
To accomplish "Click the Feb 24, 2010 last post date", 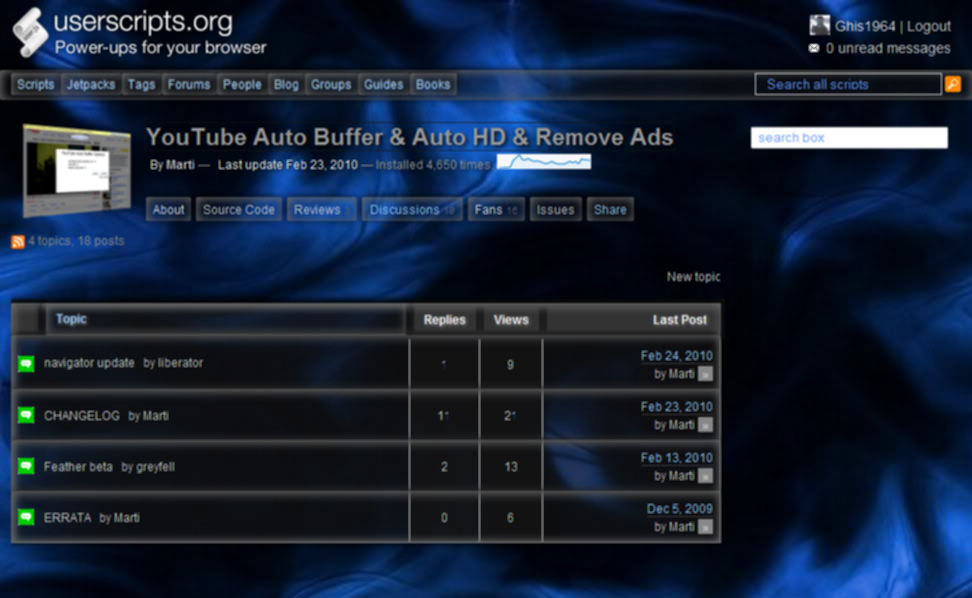I will pos(676,356).
